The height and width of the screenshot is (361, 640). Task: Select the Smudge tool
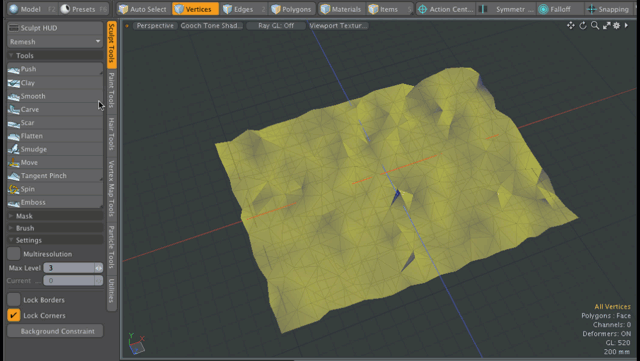[x=55, y=149]
